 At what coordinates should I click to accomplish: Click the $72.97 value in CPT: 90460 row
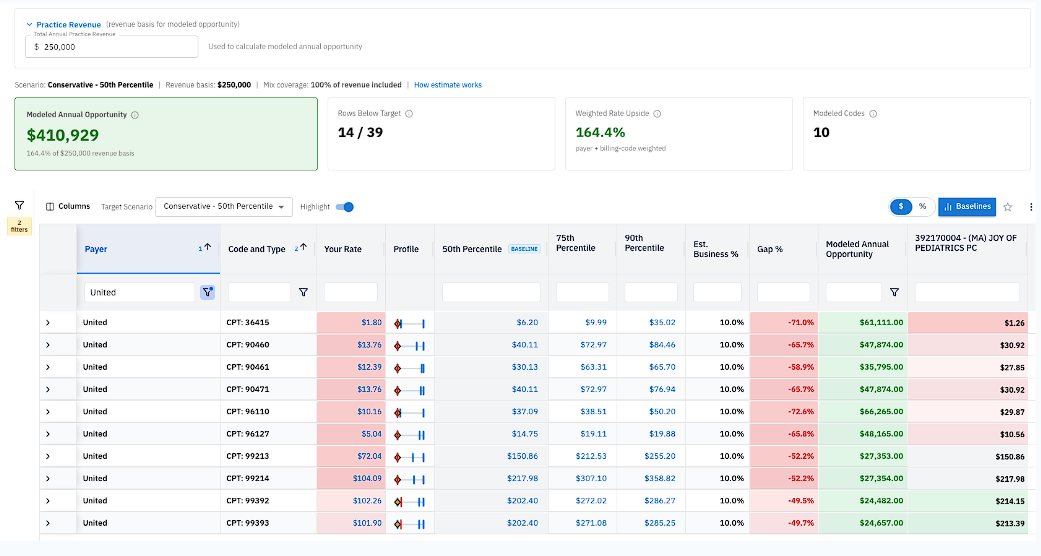[x=593, y=345]
